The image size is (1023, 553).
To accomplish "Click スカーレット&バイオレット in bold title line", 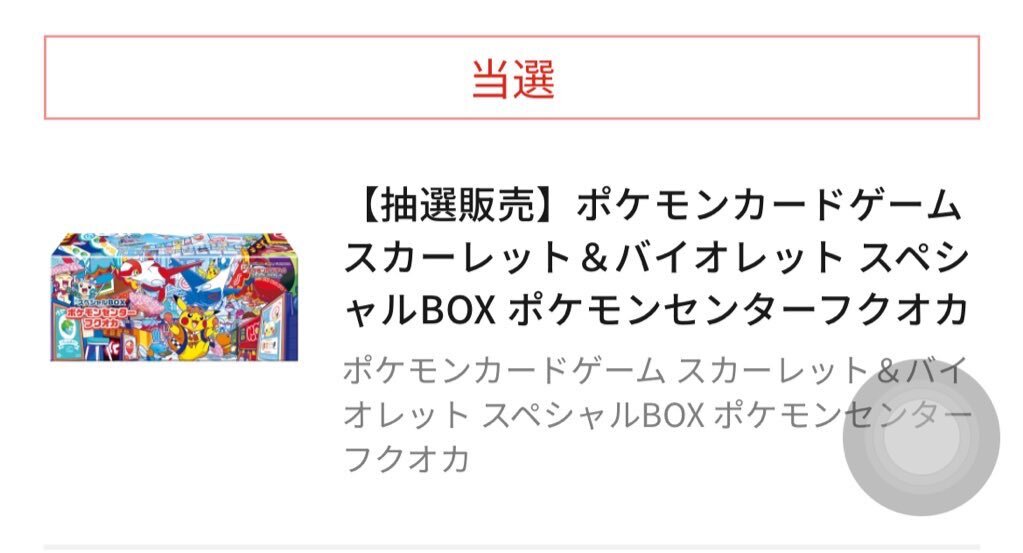I will pyautogui.click(x=594, y=257).
